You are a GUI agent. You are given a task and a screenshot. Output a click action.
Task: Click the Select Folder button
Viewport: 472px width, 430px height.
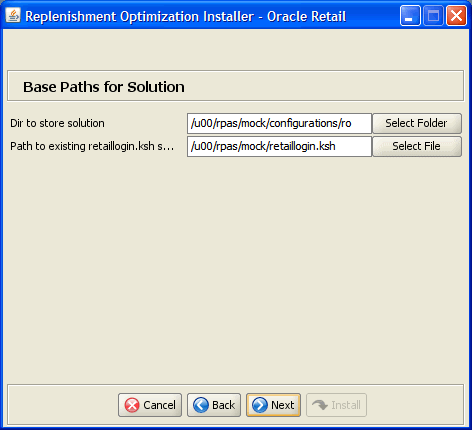tap(417, 123)
